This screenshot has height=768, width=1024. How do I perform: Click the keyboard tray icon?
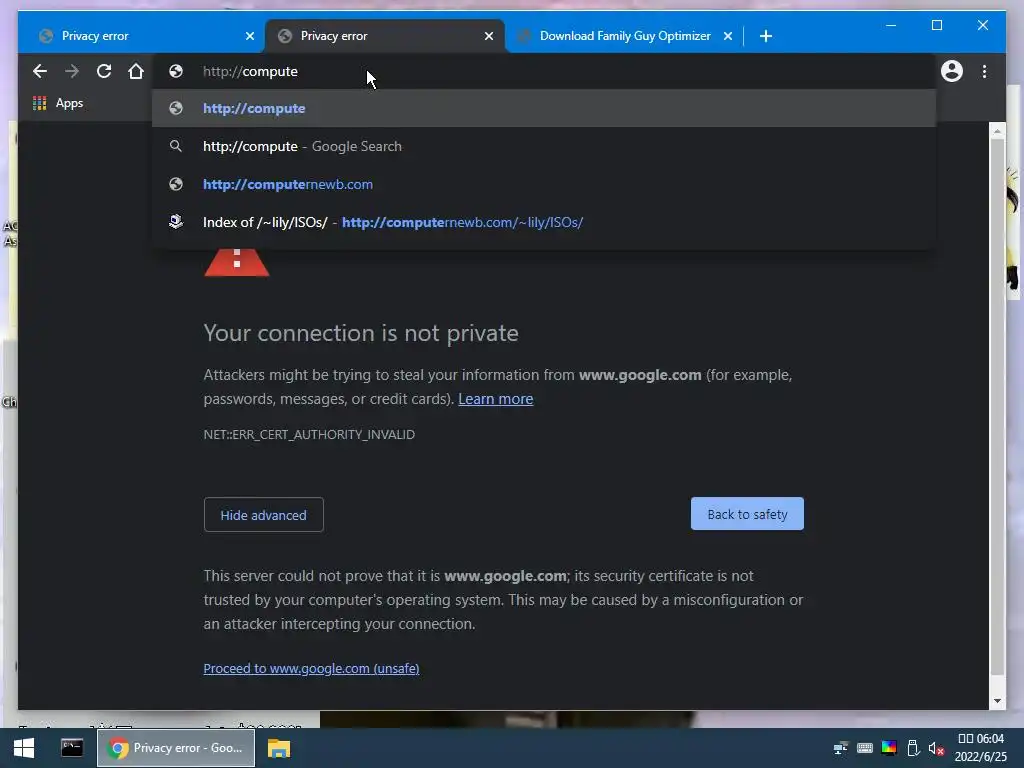click(x=865, y=748)
